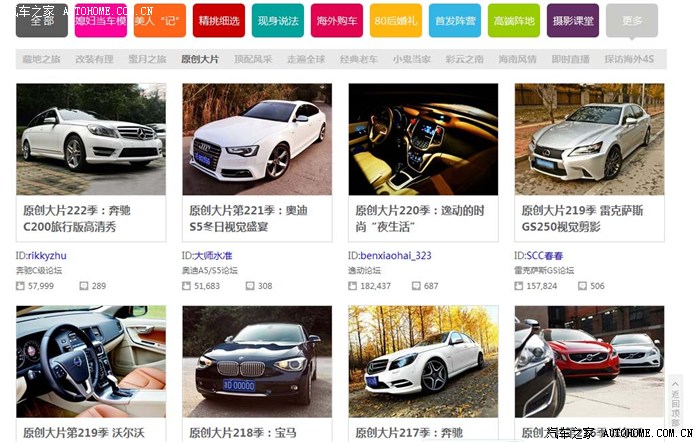Open the 逸动 night interior thumbnail
Viewport: 700px width, 442px height.
pyautogui.click(x=423, y=139)
